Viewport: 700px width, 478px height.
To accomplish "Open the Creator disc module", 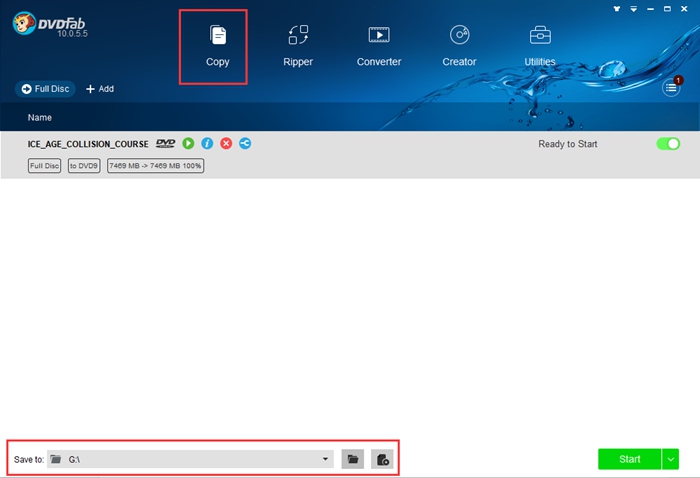I will pos(459,46).
